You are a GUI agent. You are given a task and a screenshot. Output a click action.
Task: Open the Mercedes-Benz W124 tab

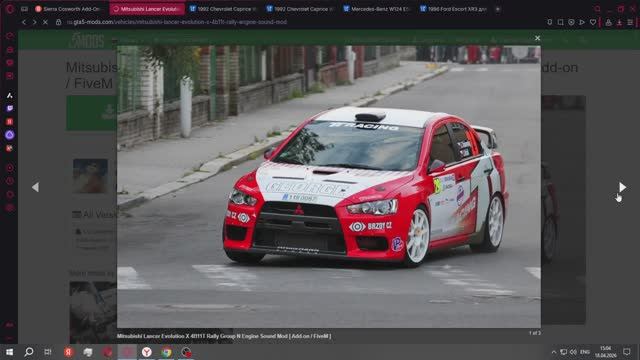pyautogui.click(x=377, y=9)
